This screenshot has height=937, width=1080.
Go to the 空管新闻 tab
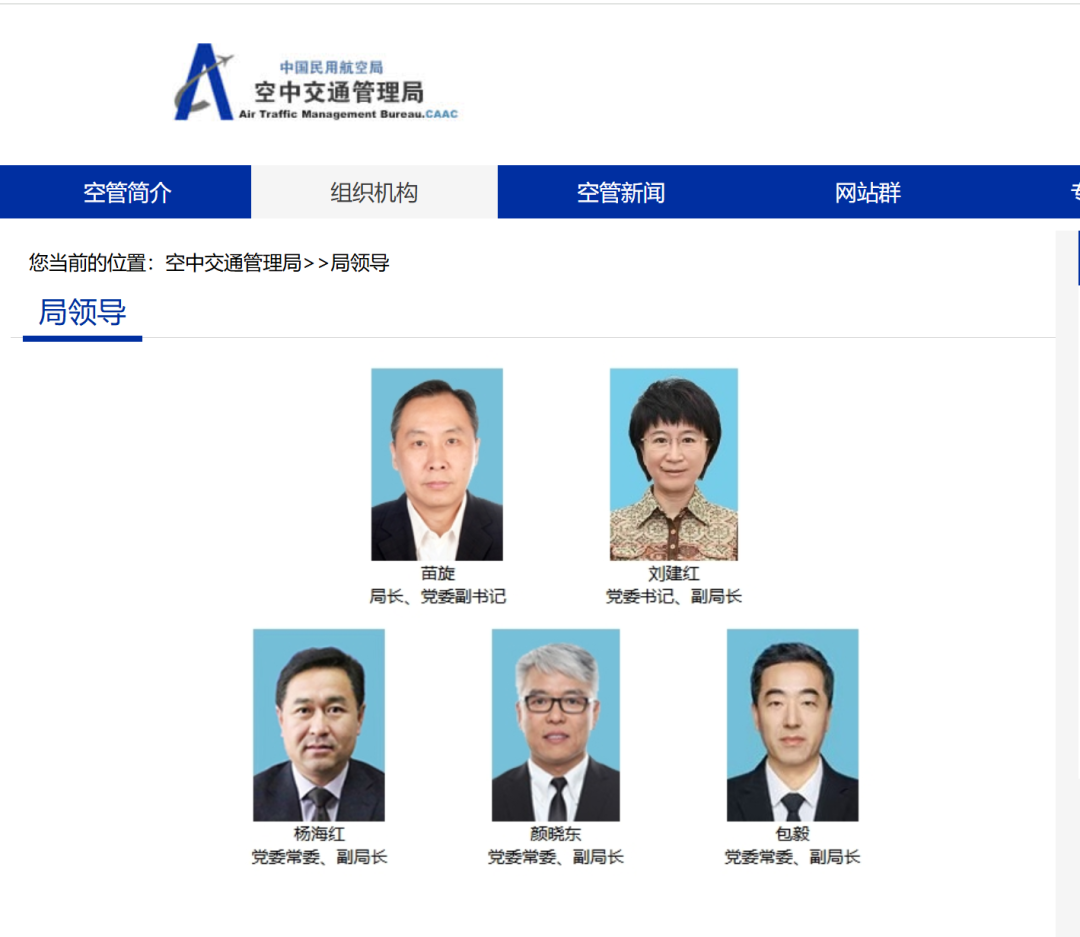(621, 192)
